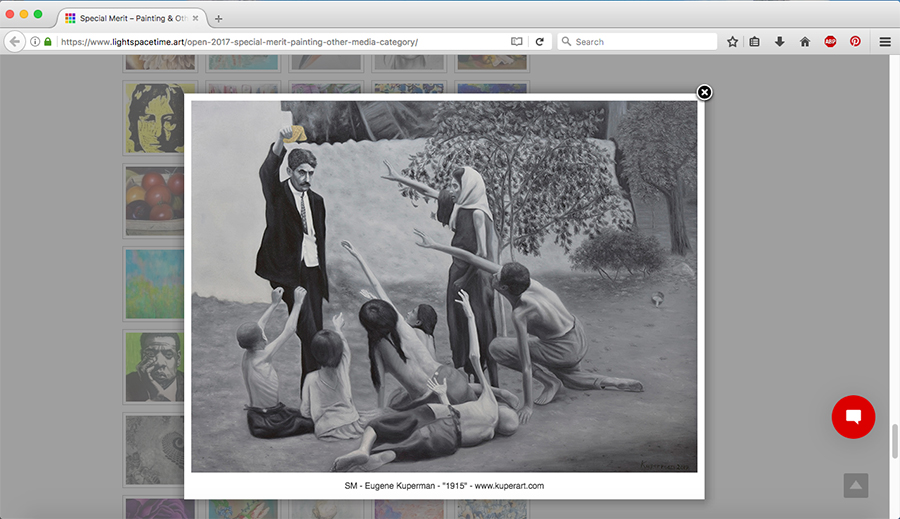Open the red chat bubble button
Screen dimensions: 900x519
click(853, 417)
